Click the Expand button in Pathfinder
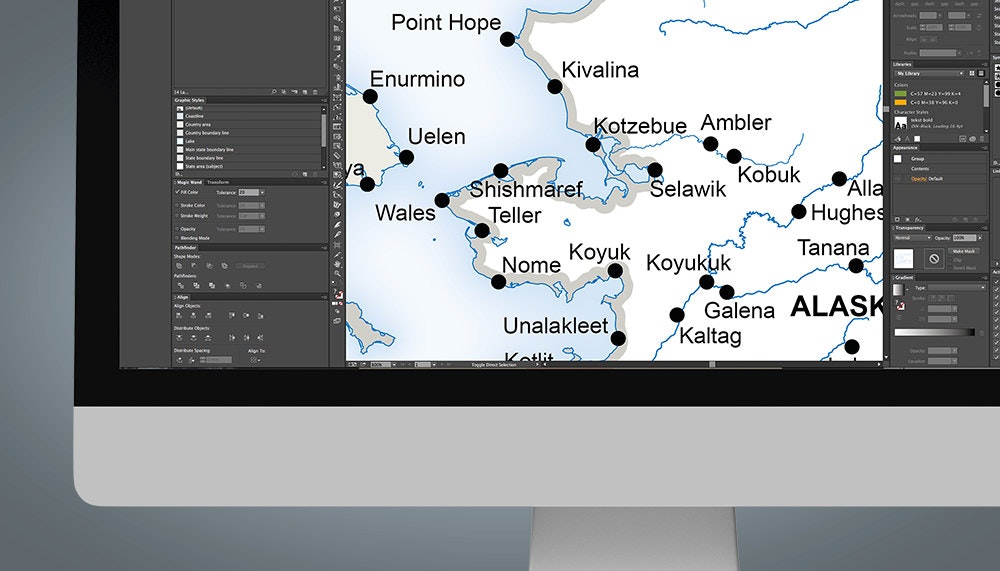This screenshot has width=1000, height=571. pos(250,266)
